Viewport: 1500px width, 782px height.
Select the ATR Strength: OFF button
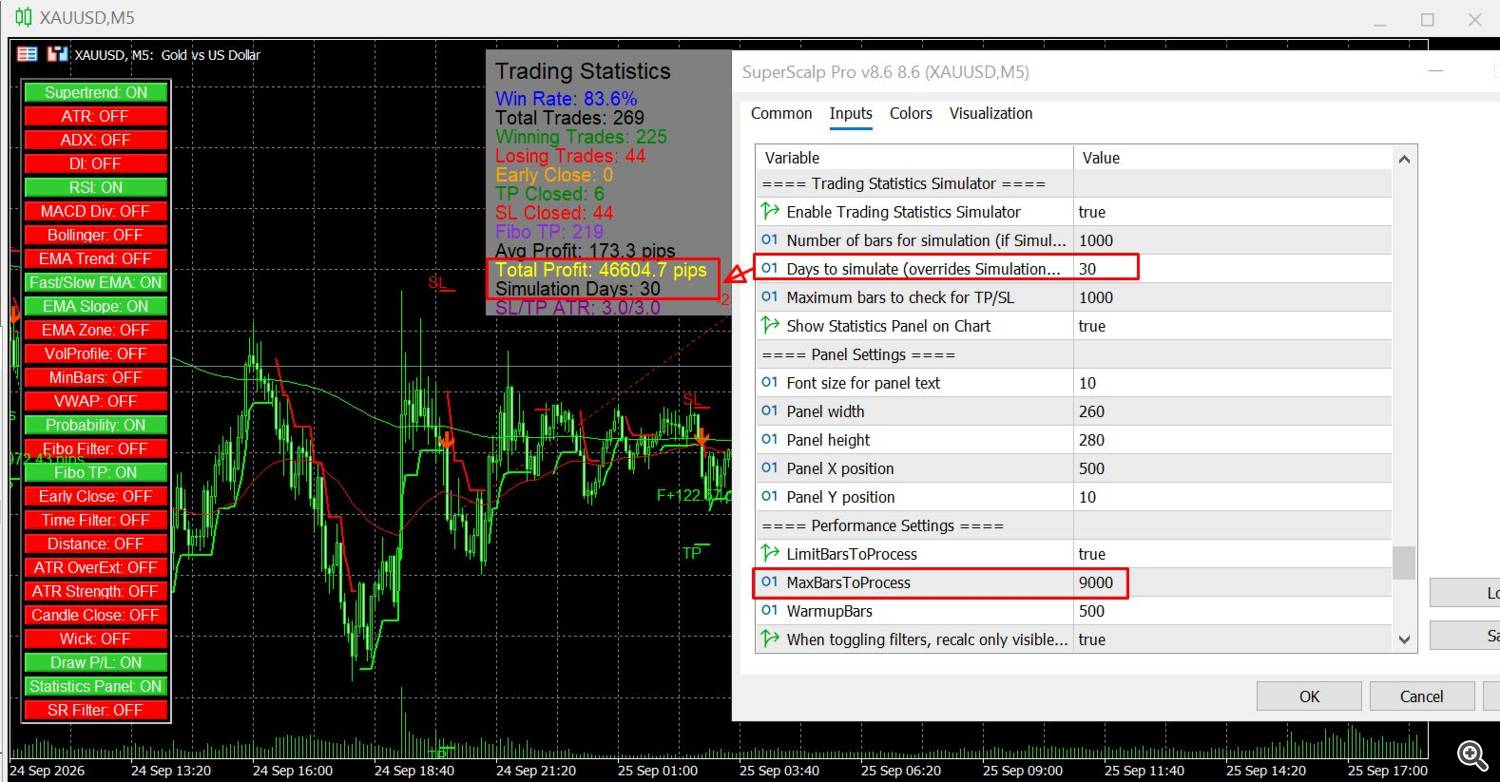tap(96, 591)
